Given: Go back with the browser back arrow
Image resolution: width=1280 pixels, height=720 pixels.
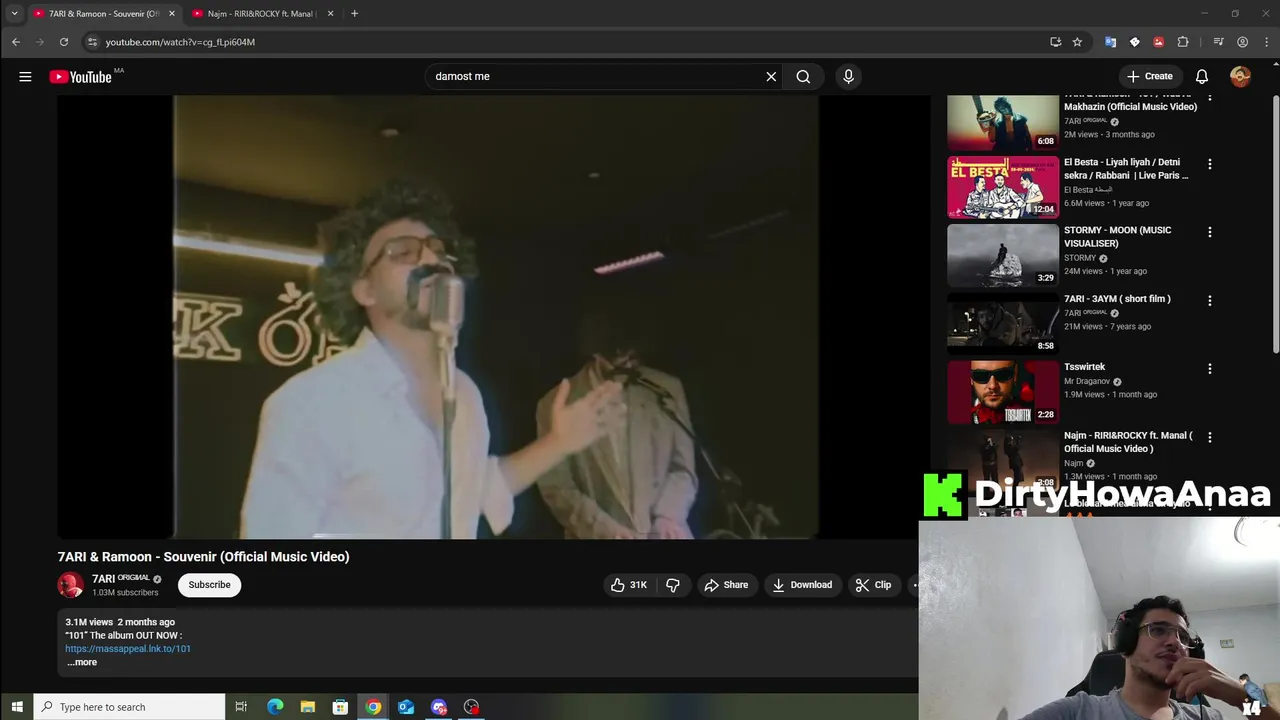Looking at the screenshot, I should [x=16, y=42].
